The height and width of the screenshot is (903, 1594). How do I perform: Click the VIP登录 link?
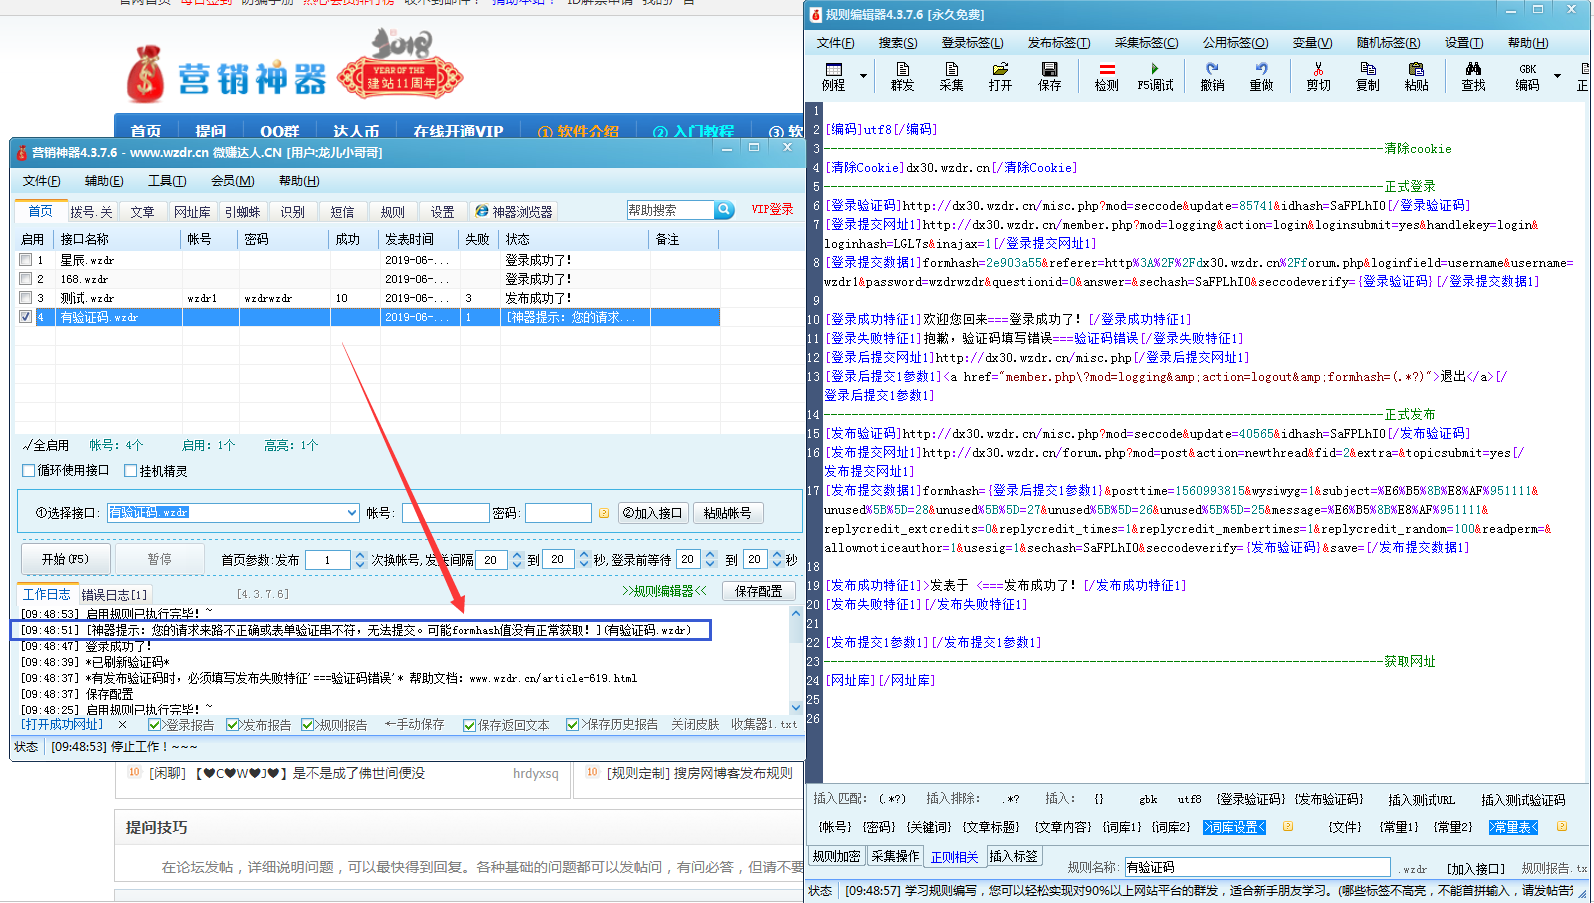pos(772,210)
